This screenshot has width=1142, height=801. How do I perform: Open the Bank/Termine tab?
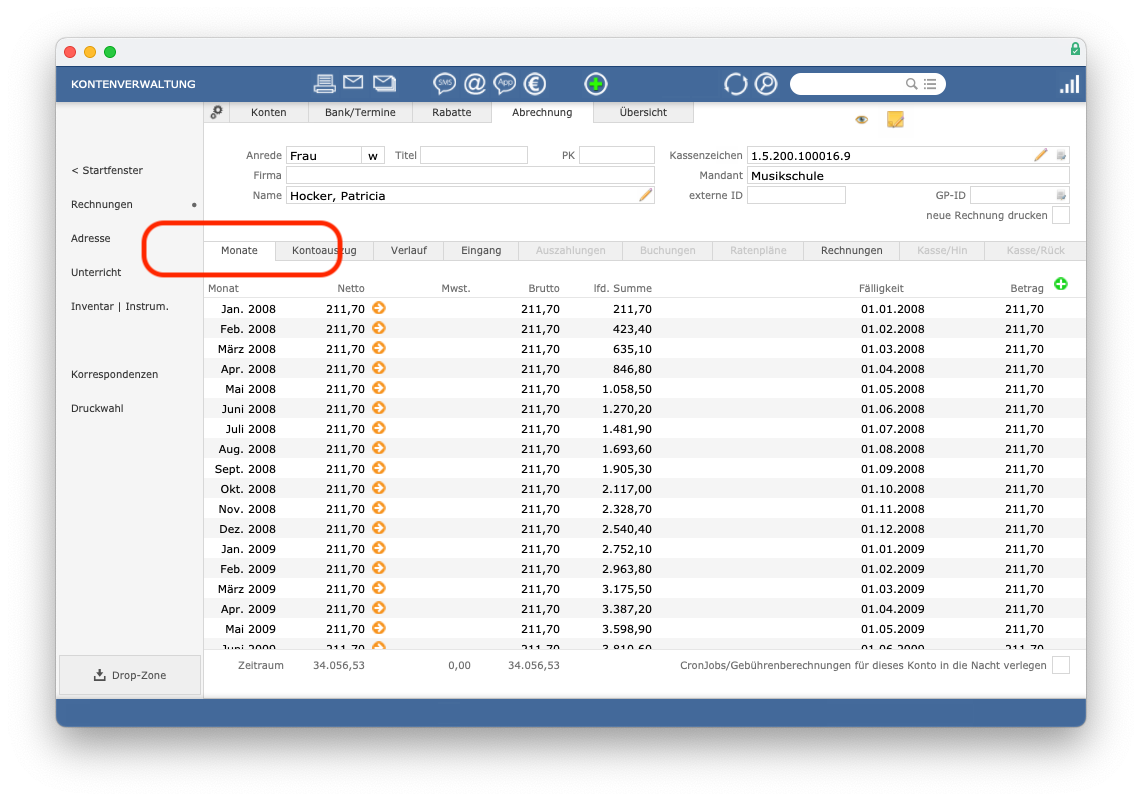coord(361,112)
